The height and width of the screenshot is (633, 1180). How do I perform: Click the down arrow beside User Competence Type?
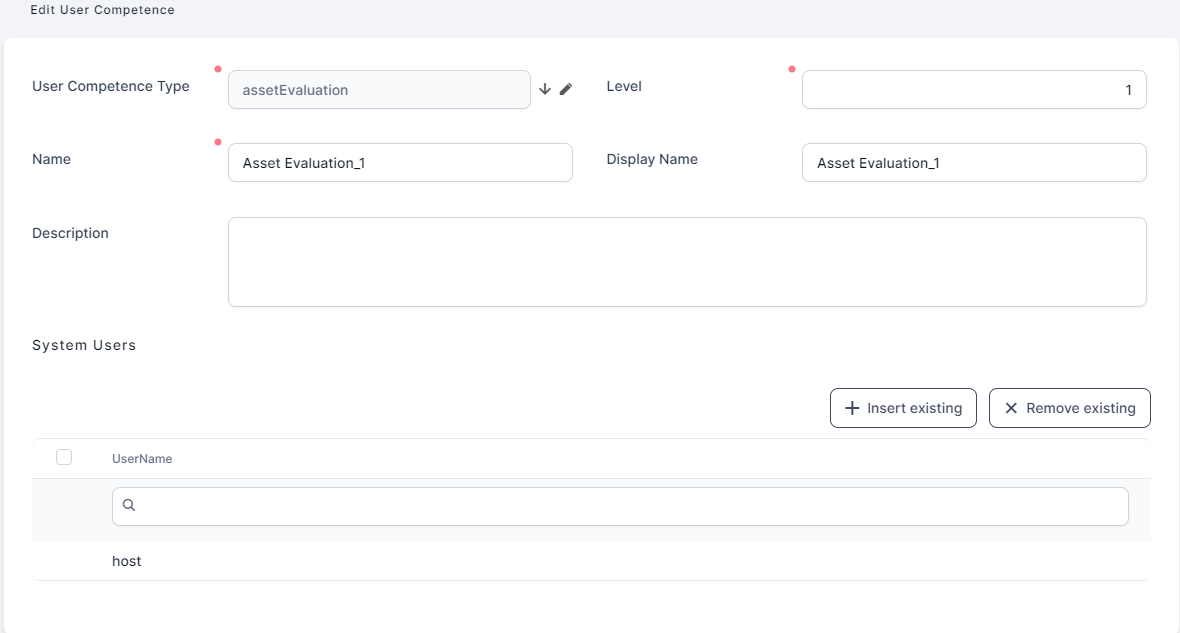coord(545,89)
